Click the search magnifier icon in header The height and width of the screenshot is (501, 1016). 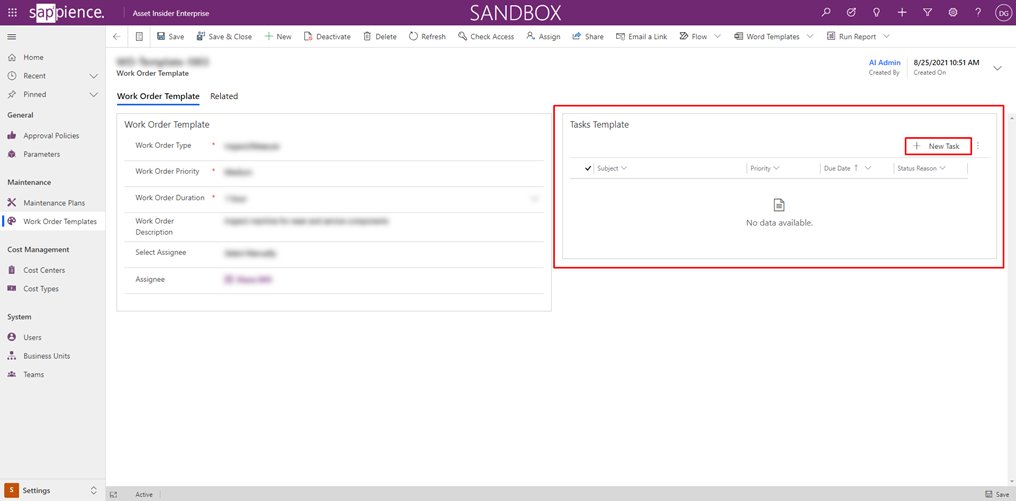826,13
